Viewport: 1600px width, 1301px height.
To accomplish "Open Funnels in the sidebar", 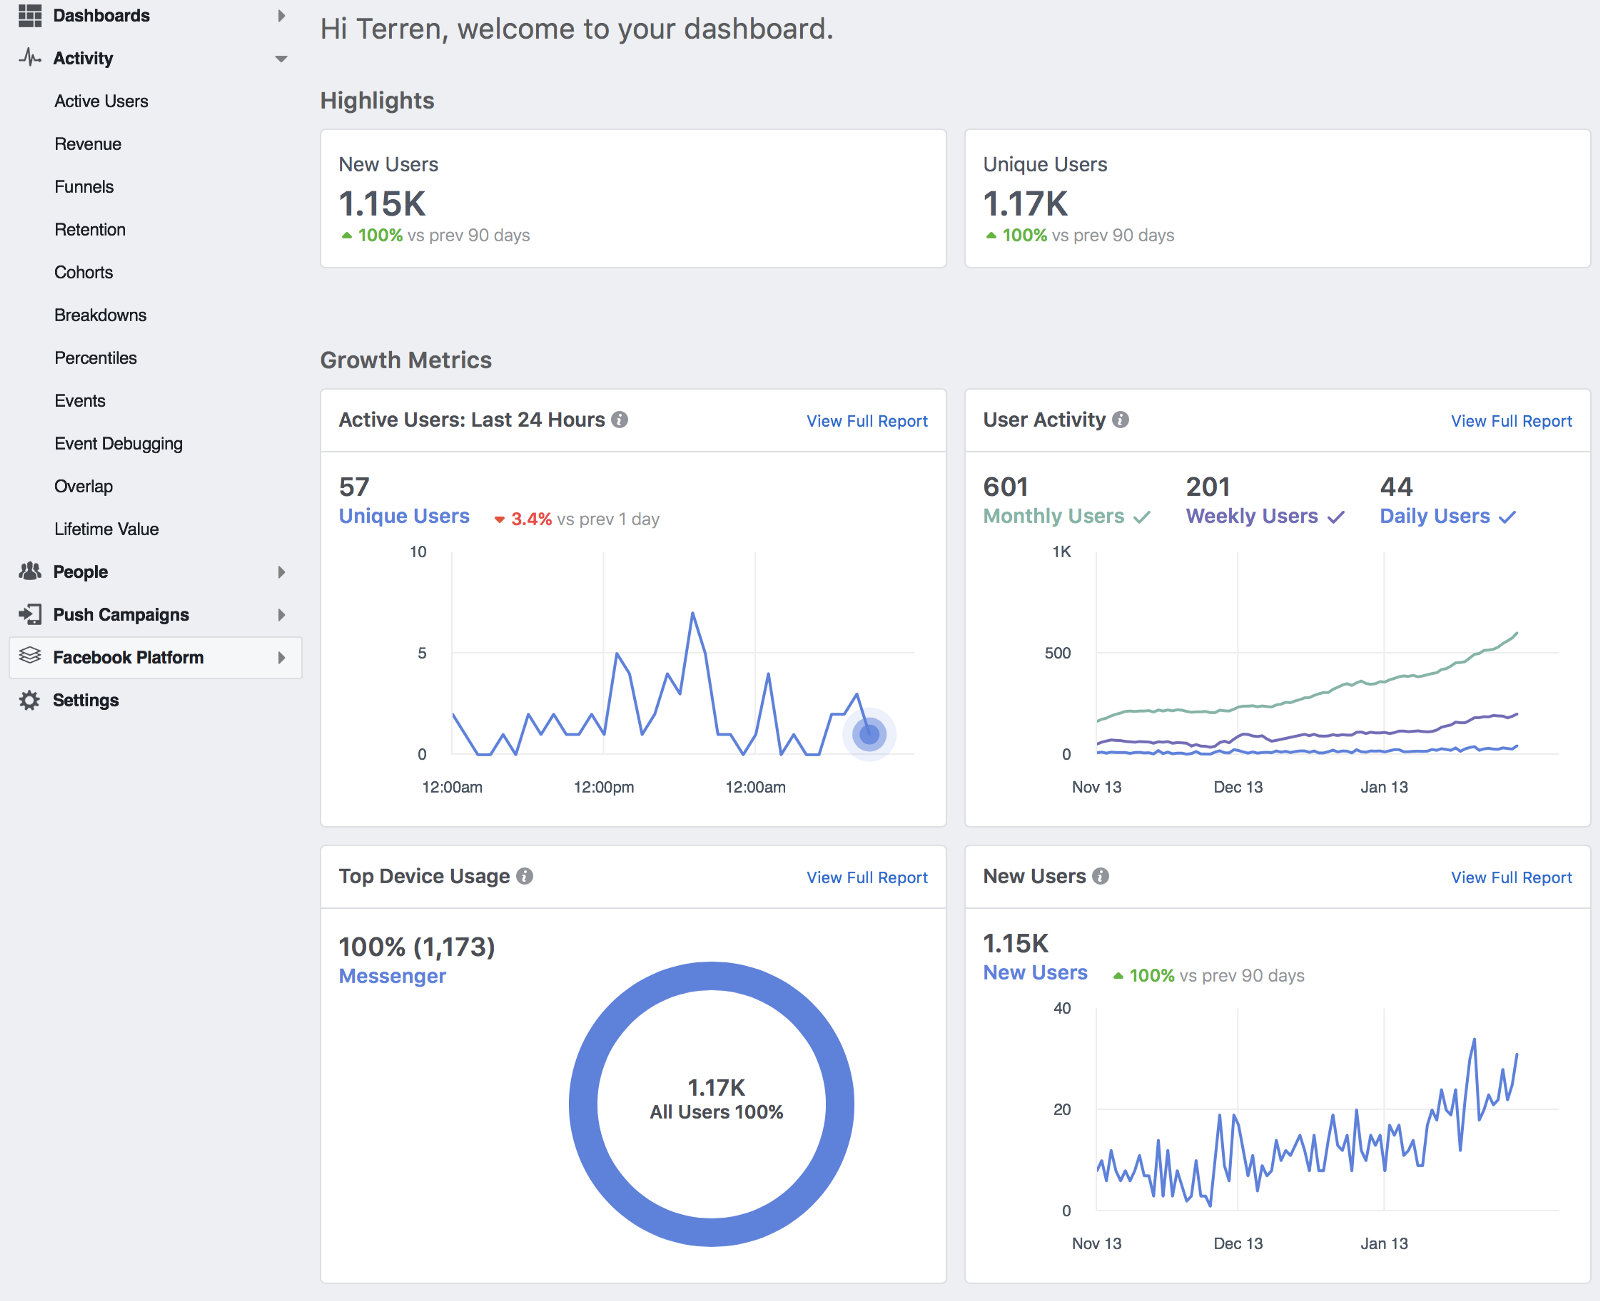I will tap(84, 187).
